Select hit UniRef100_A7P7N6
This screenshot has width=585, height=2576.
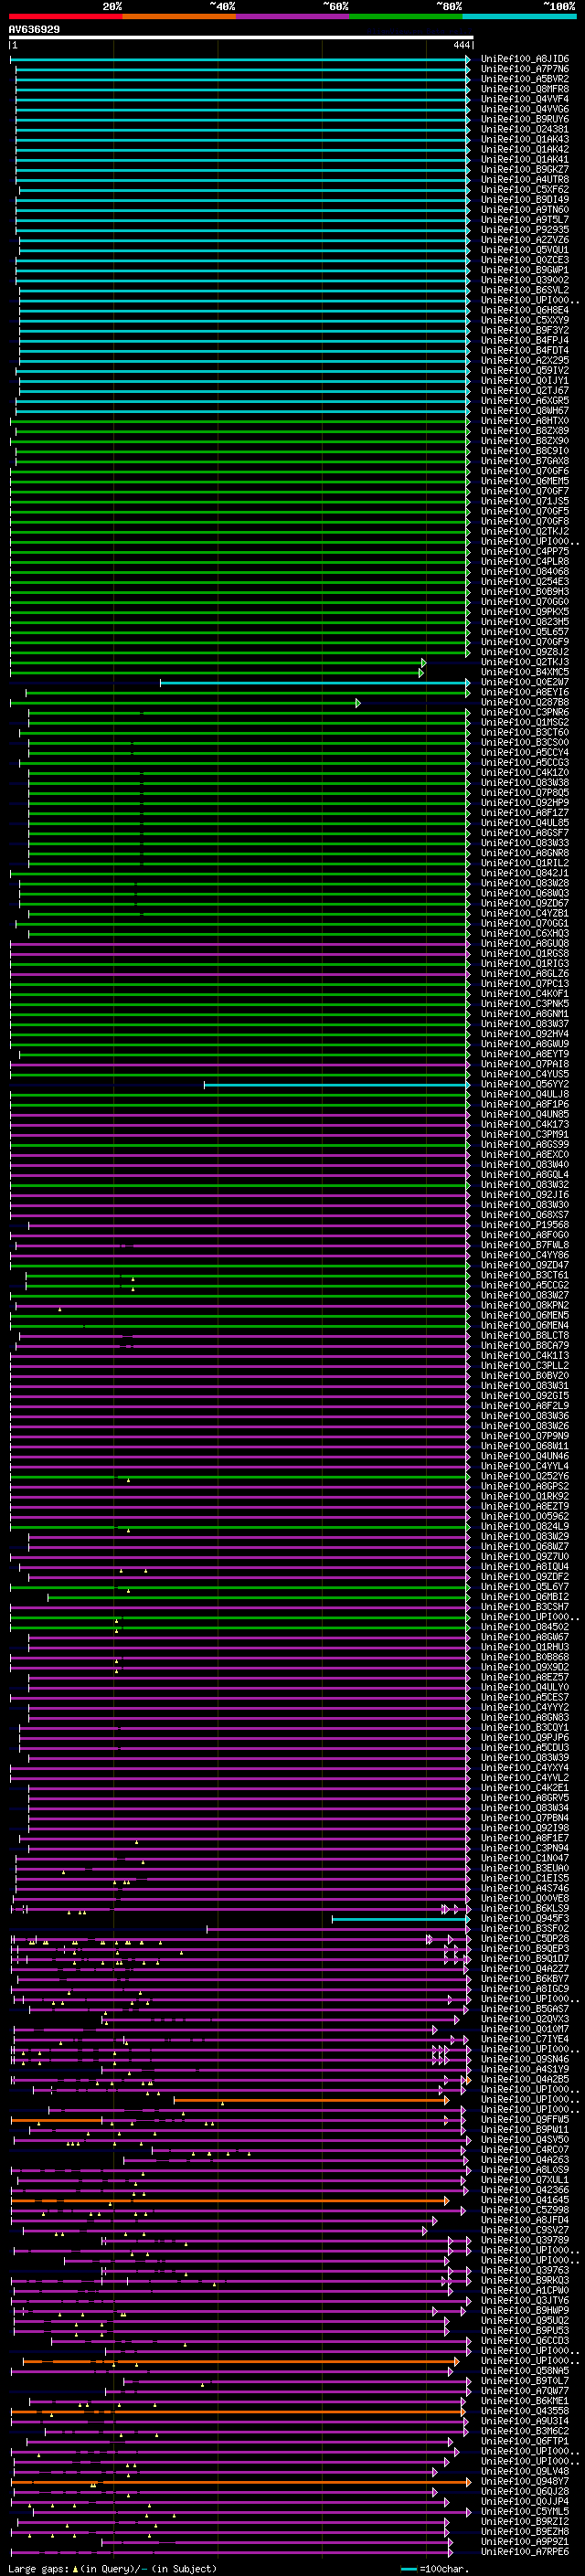[x=525, y=69]
